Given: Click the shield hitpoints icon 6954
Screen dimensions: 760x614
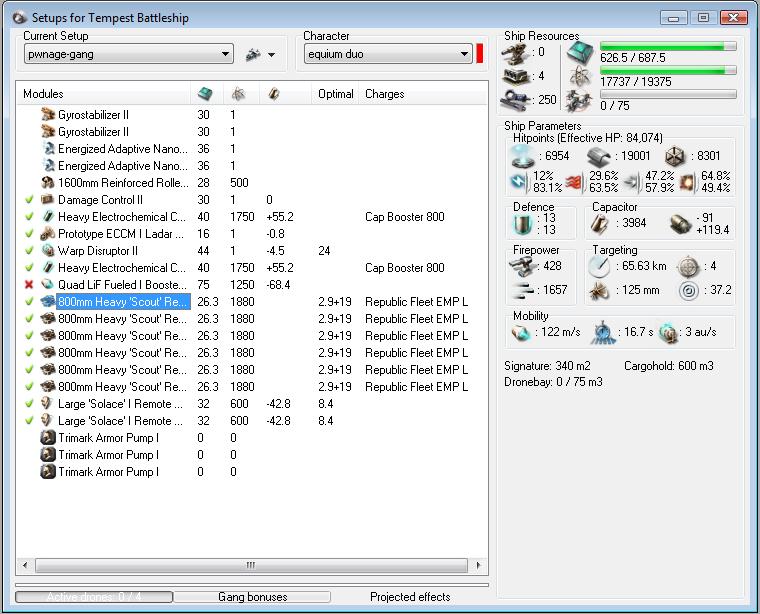Looking at the screenshot, I should [x=522, y=156].
